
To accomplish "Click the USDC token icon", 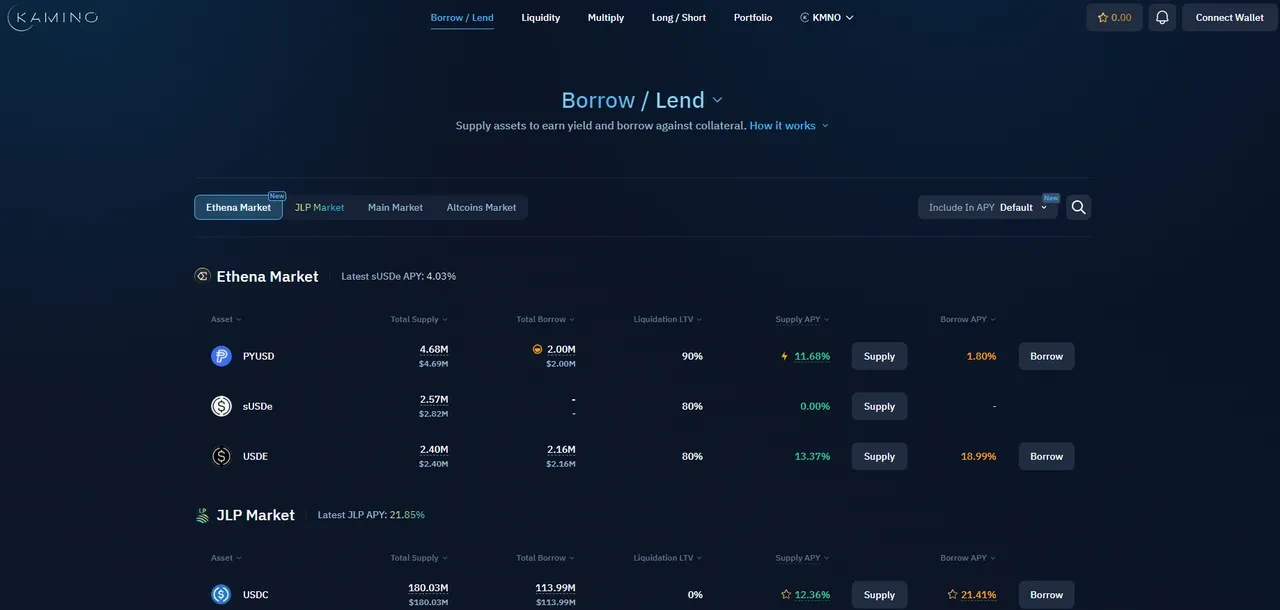I will tap(221, 594).
